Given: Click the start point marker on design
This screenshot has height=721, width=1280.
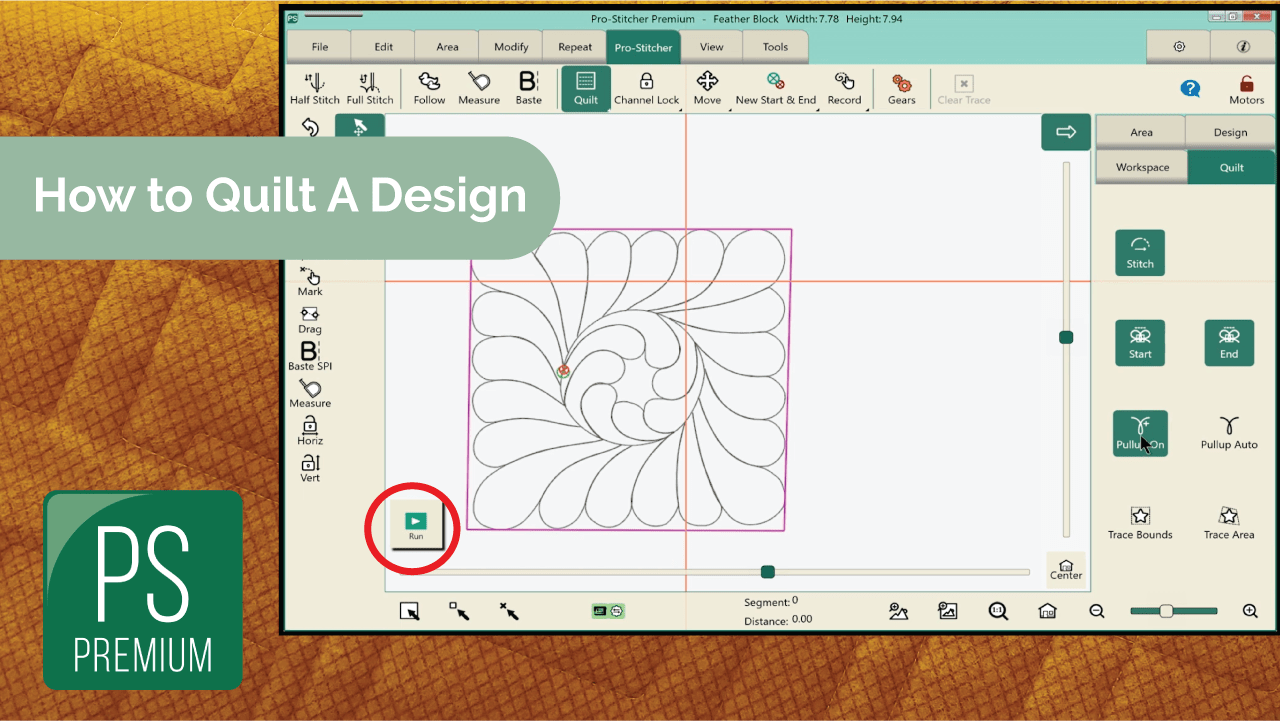Looking at the screenshot, I should point(563,371).
